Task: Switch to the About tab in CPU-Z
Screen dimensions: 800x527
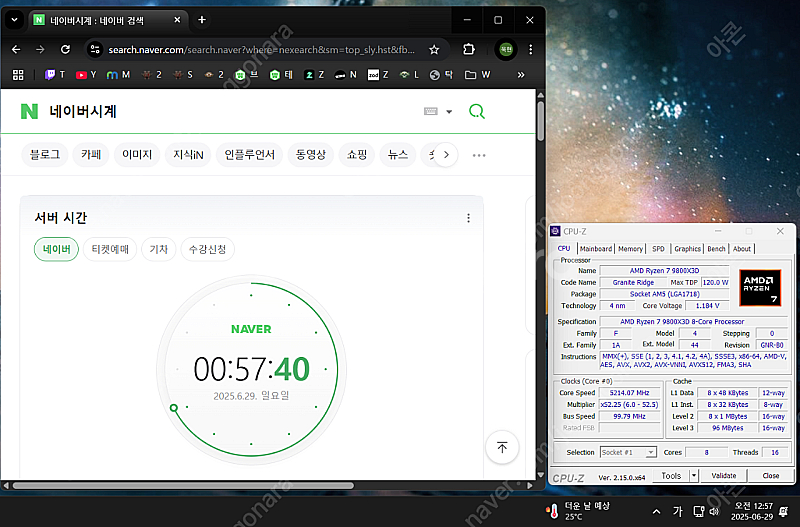Action: click(x=742, y=249)
